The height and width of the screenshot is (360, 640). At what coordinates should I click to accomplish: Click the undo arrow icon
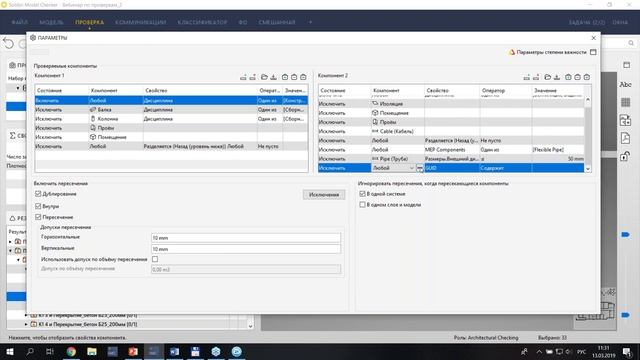coord(8,43)
